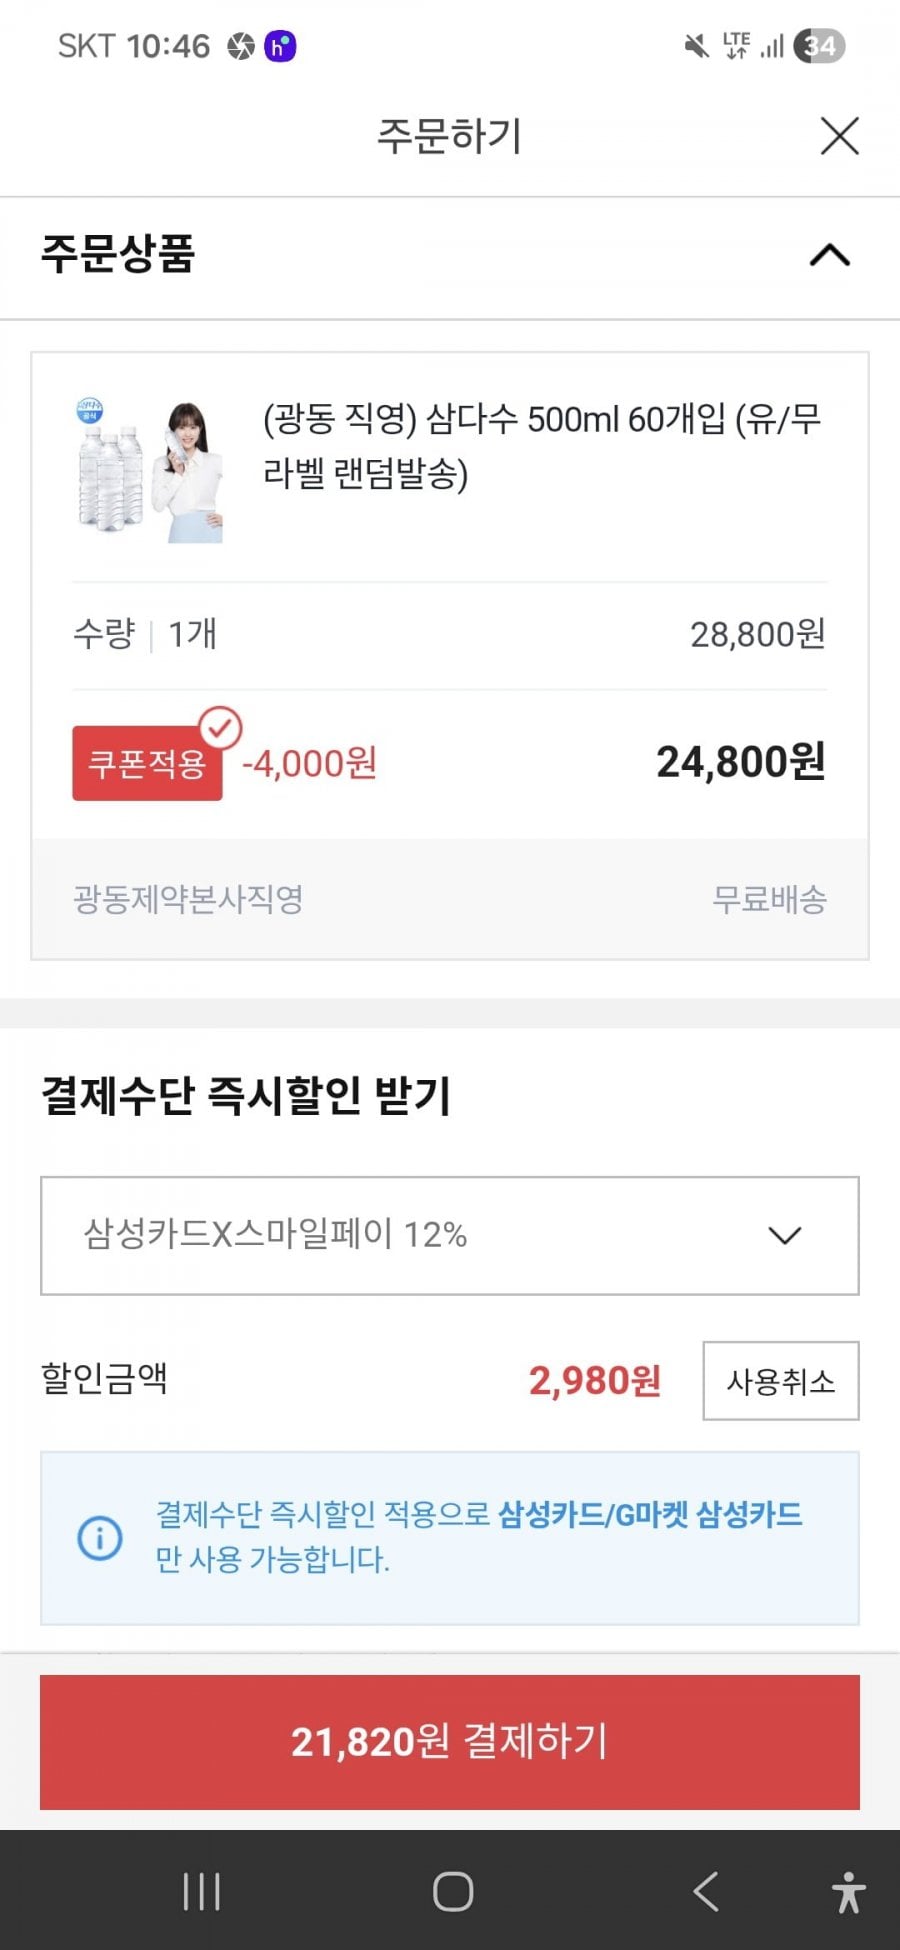
Task: Tap the red coupon check mark icon
Action: pos(220,727)
